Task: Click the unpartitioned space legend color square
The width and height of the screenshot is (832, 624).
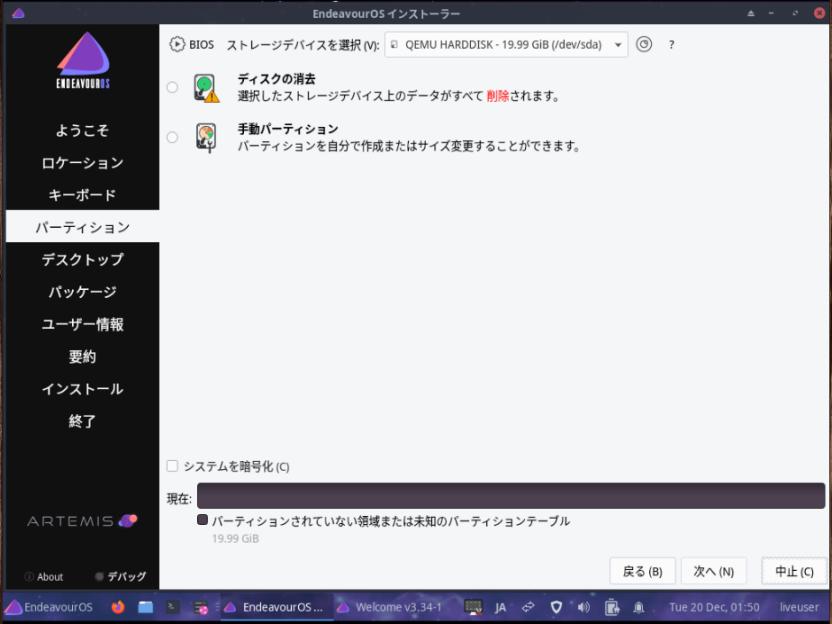Action: pyautogui.click(x=202, y=520)
